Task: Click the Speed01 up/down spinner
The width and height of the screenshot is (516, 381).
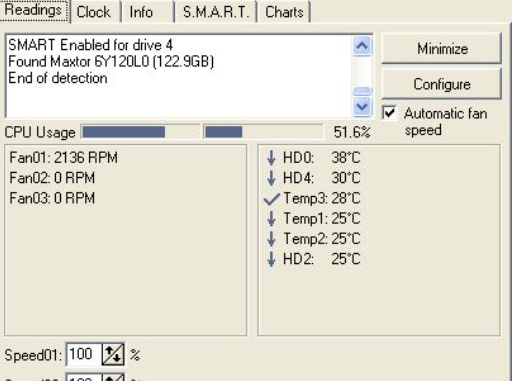Action: (113, 354)
